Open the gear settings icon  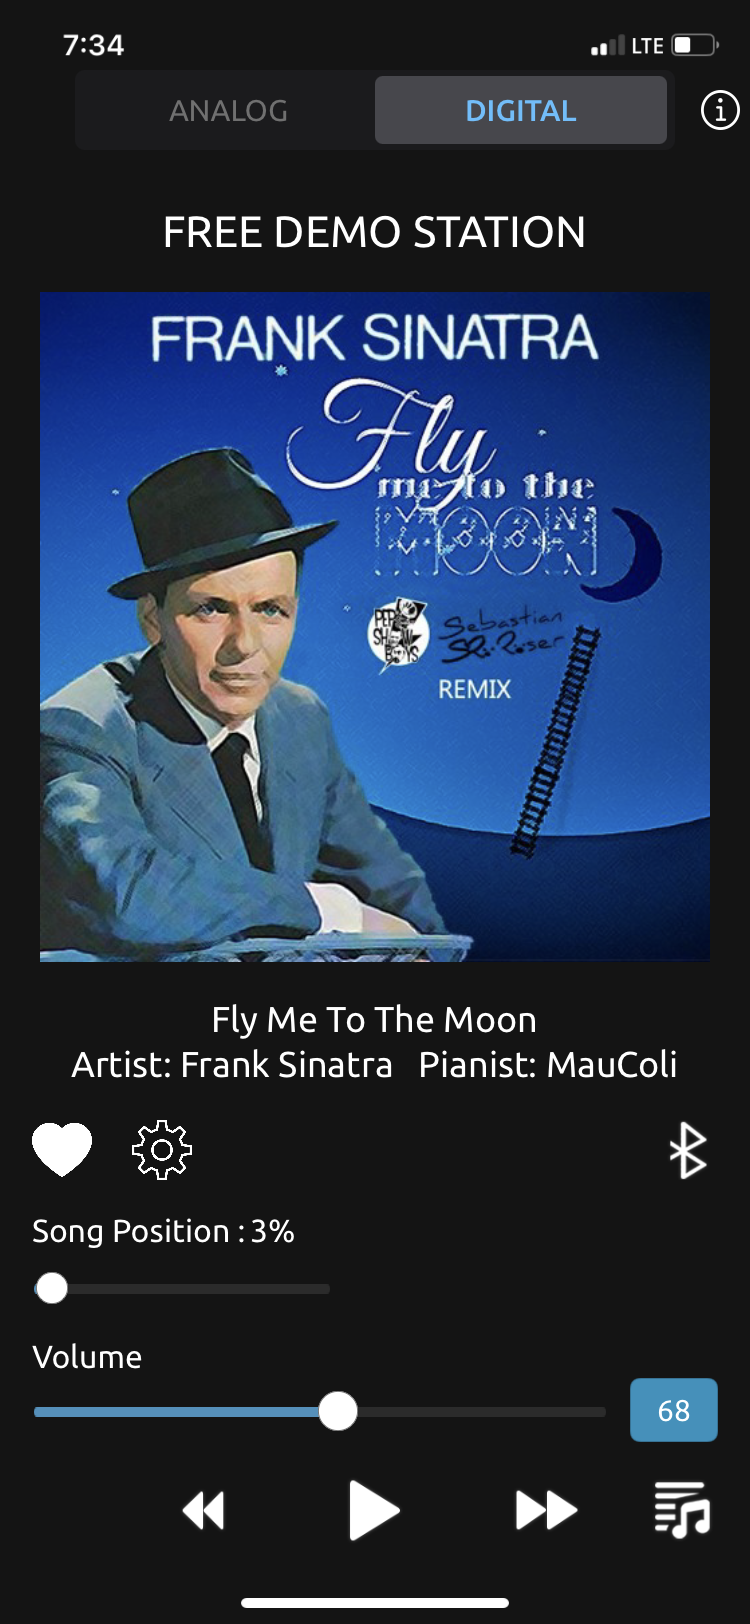point(162,1150)
